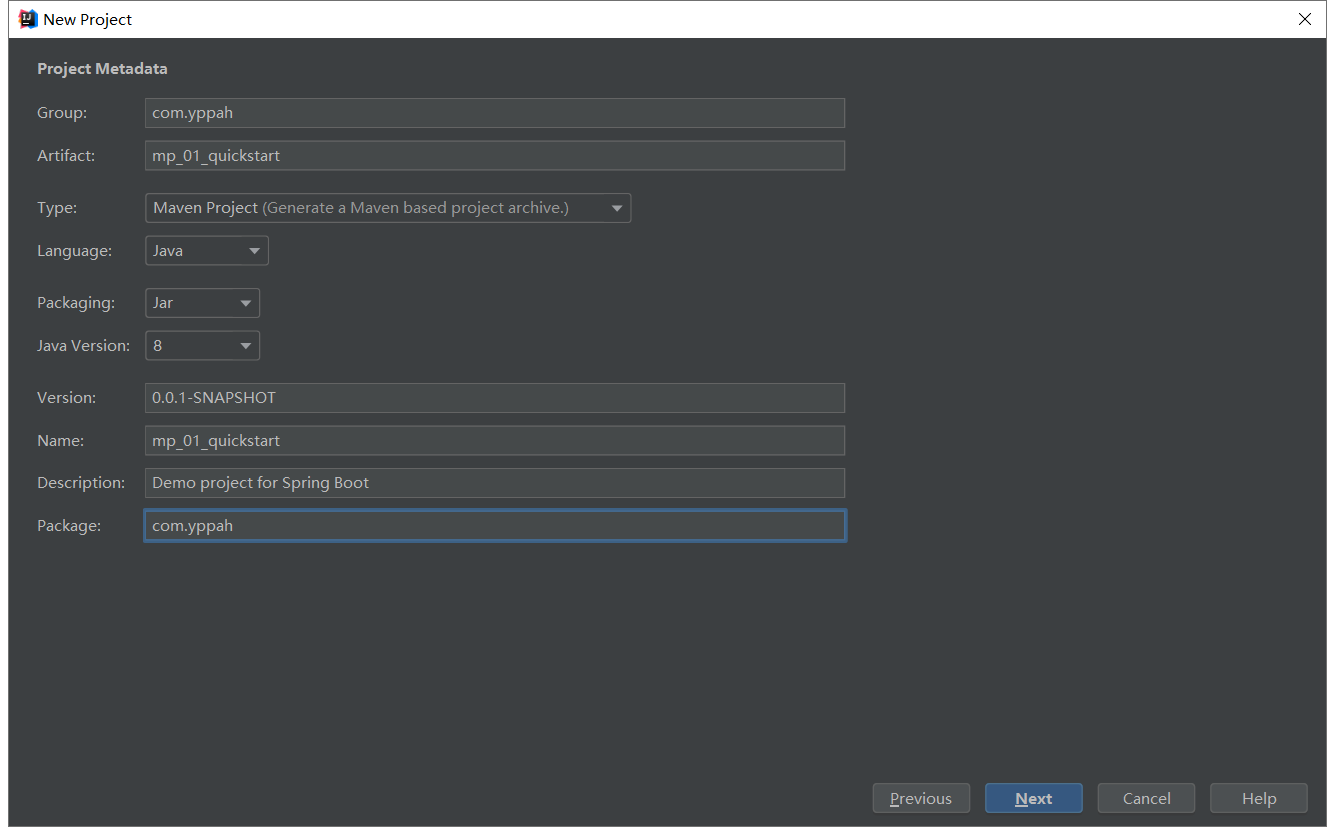
Task: Click the Project Metadata heading
Action: point(102,69)
